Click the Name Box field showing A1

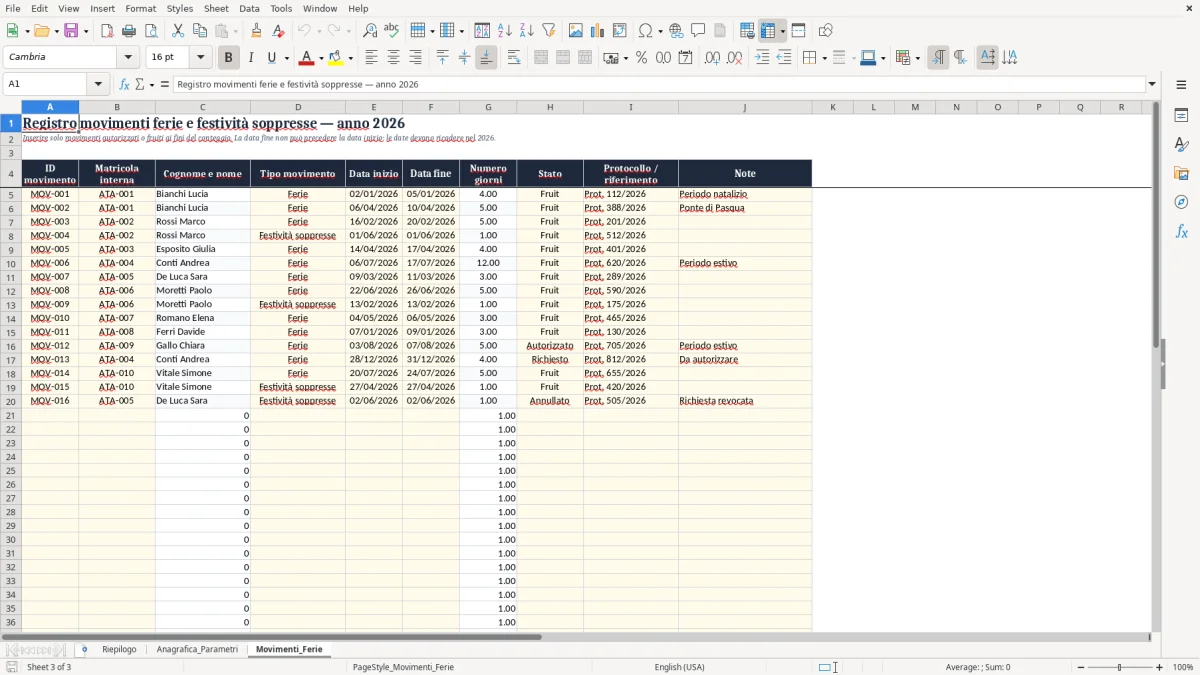[x=46, y=84]
